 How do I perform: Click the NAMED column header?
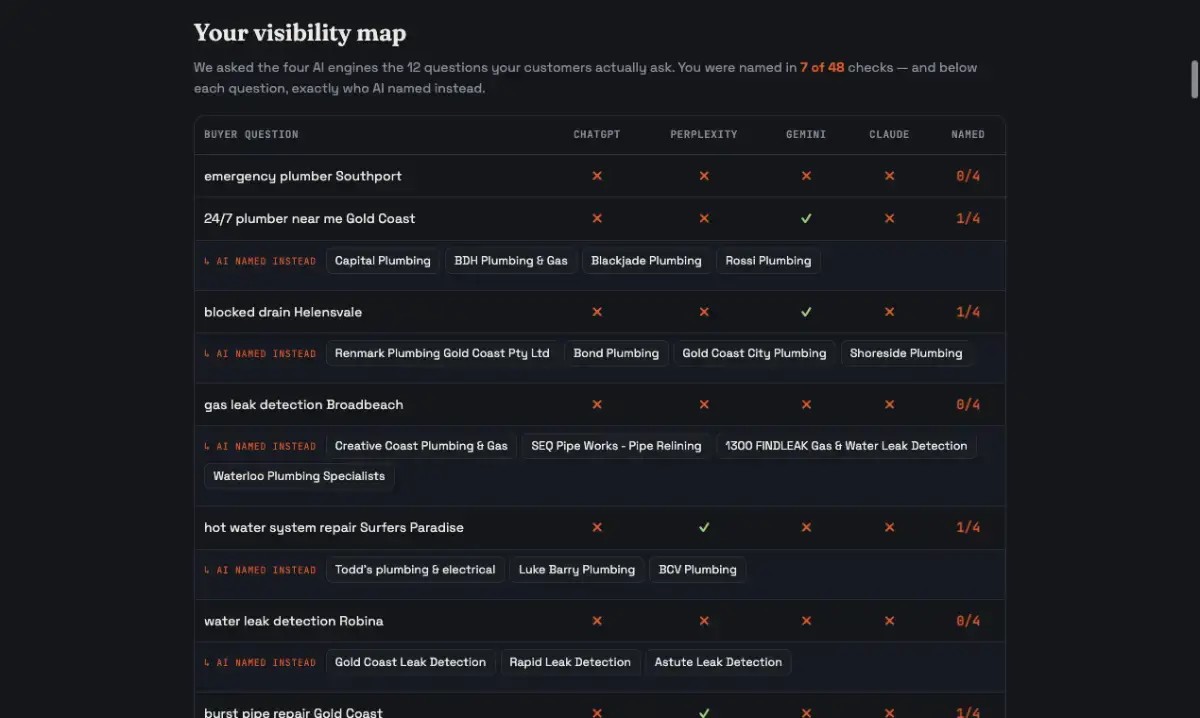968,134
